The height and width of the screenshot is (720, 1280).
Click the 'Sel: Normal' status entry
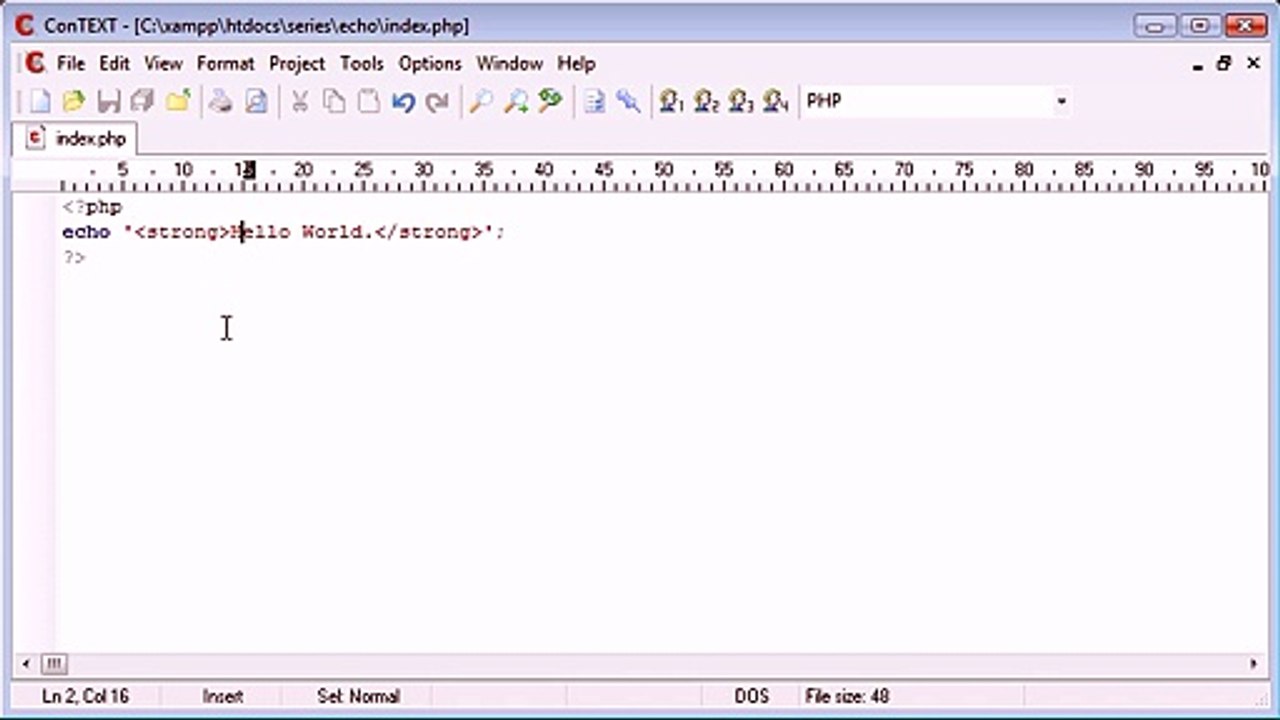tap(358, 696)
